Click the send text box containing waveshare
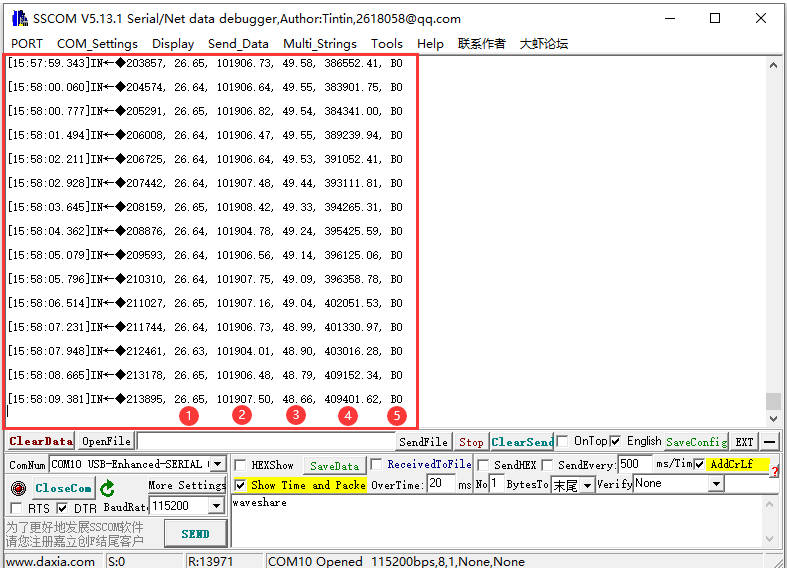Viewport: 787px width, 568px height. point(496,521)
